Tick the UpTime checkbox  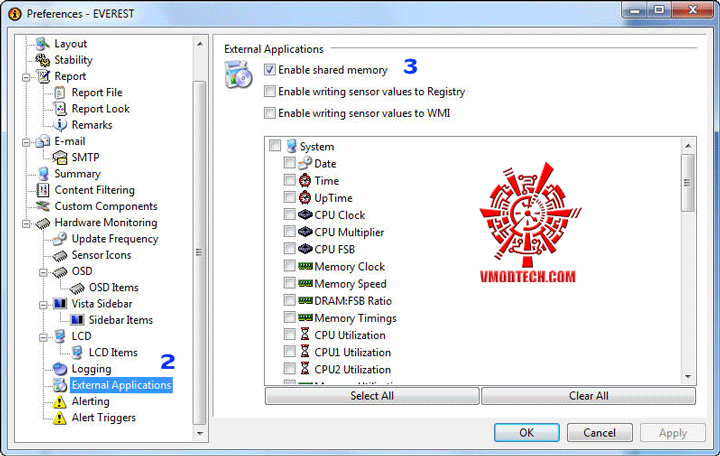point(289,197)
